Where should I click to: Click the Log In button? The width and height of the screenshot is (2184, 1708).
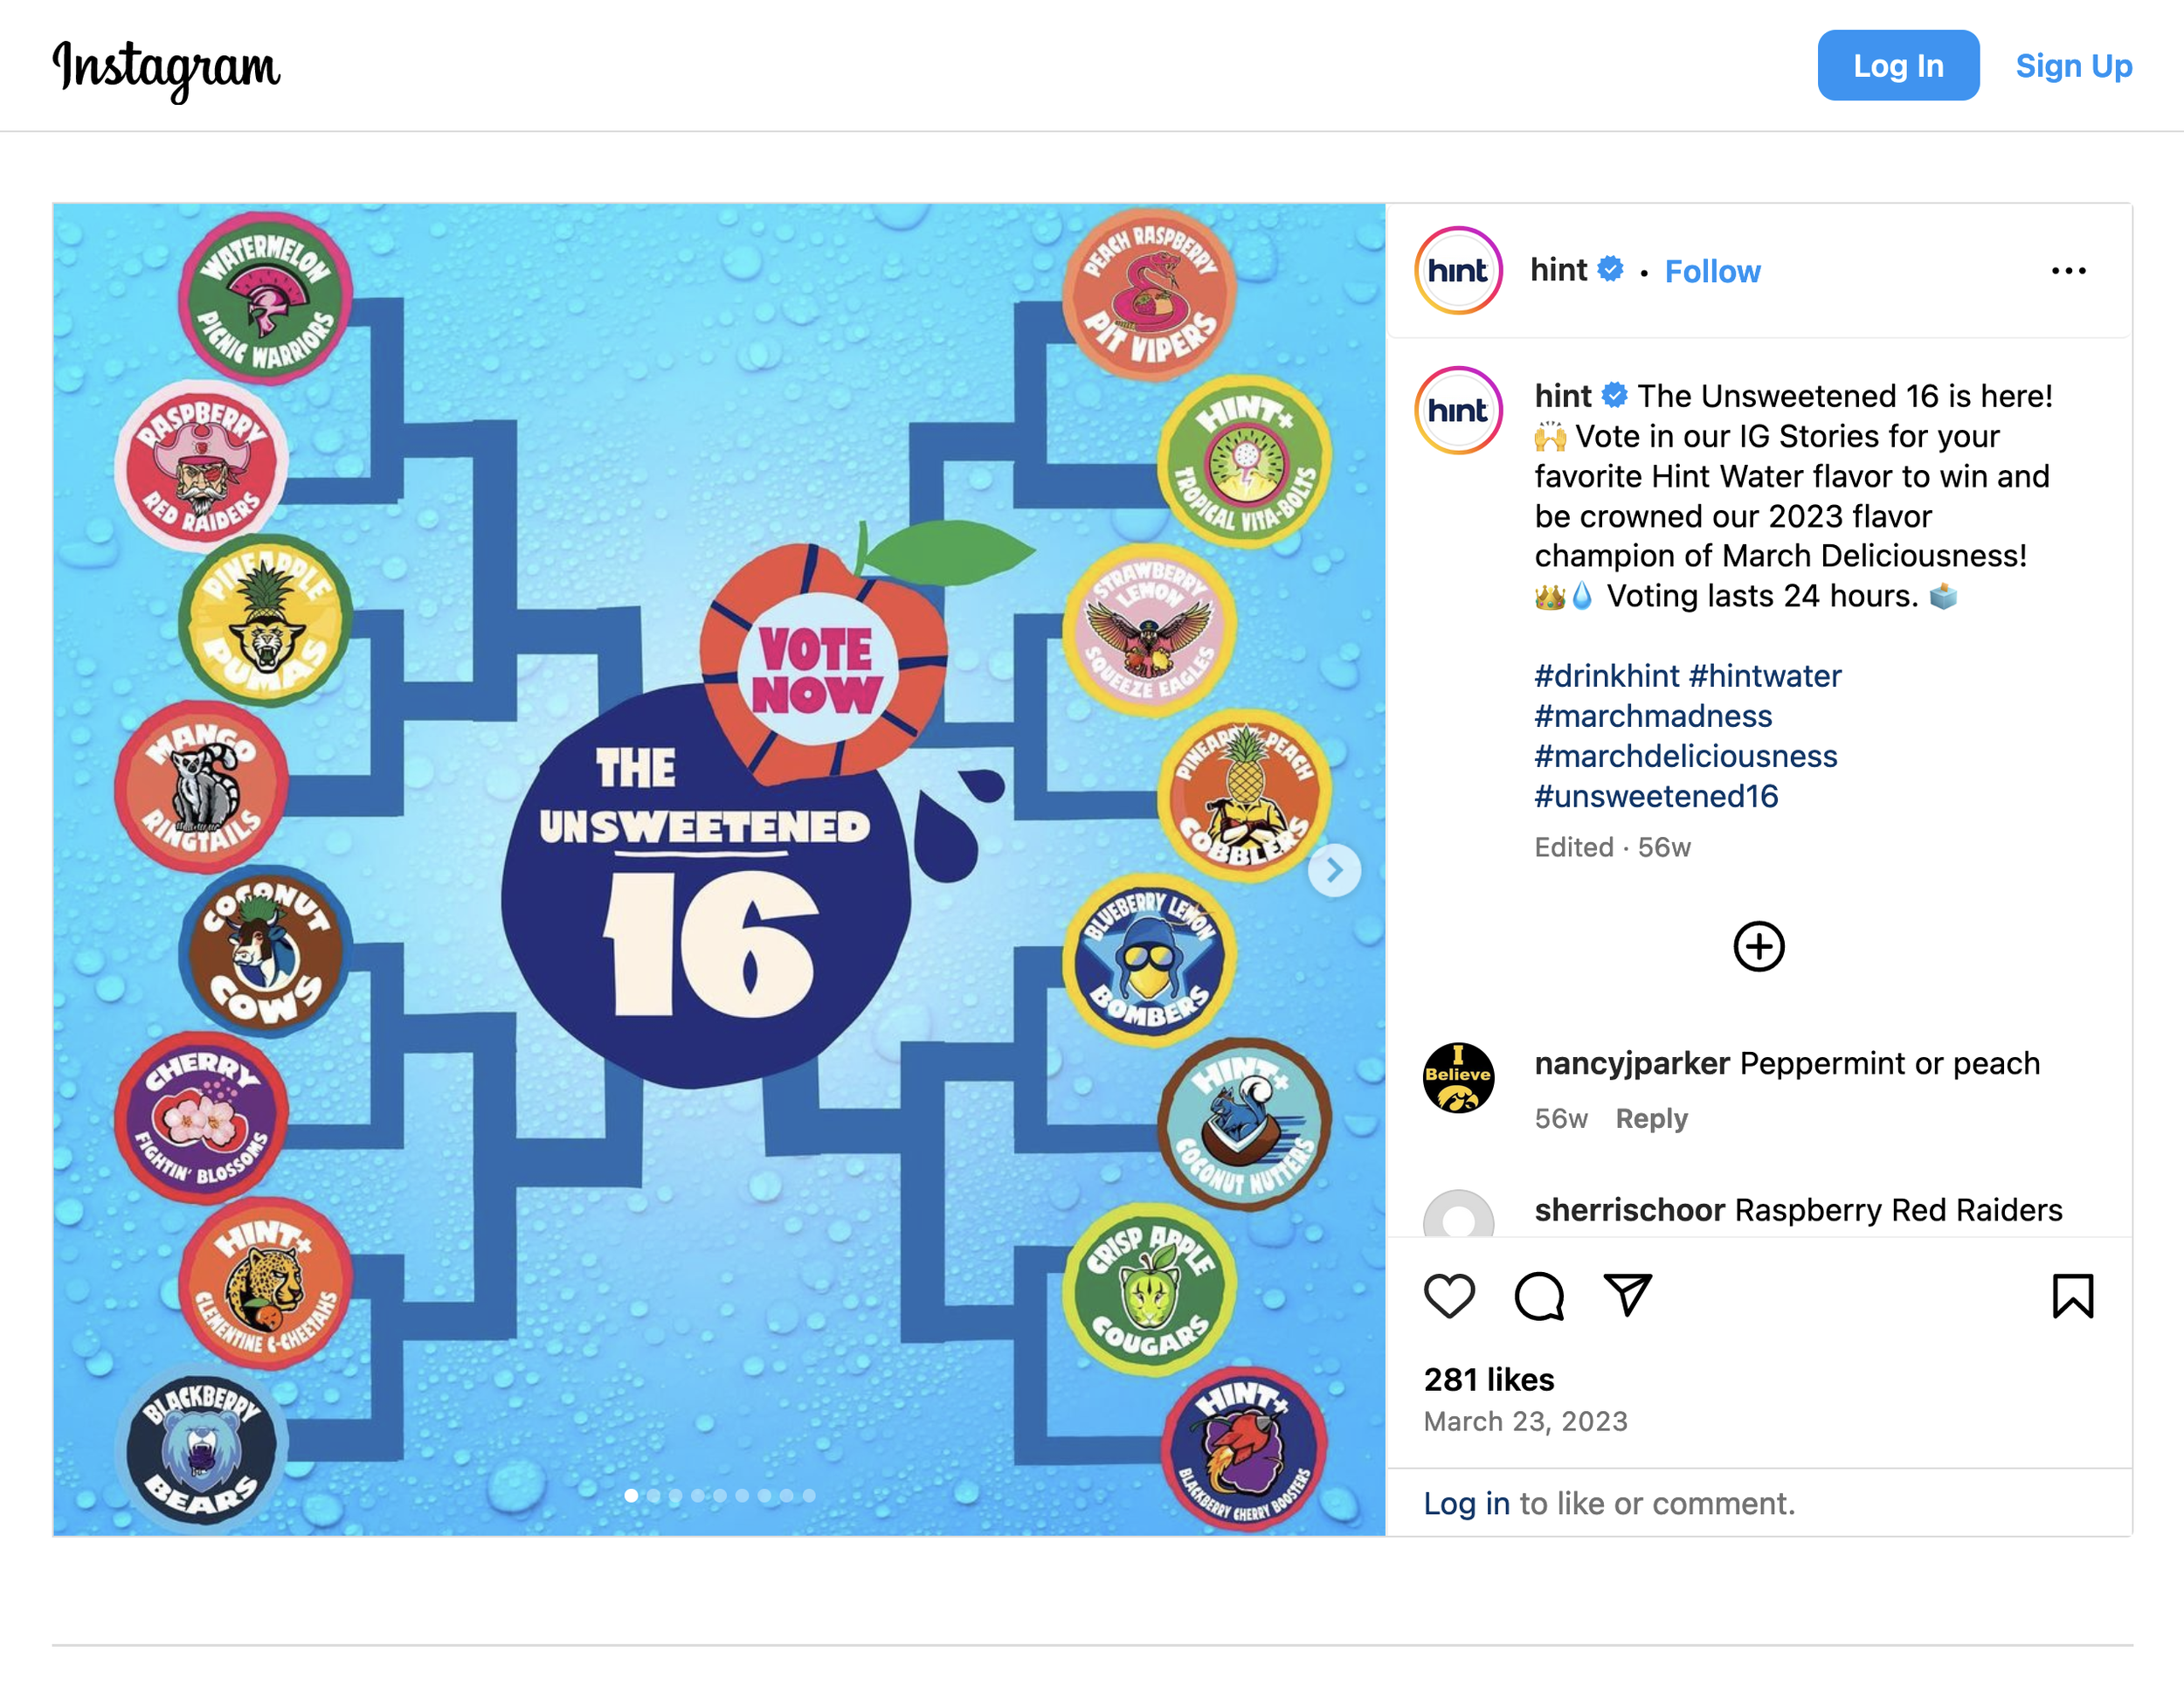[x=1898, y=66]
